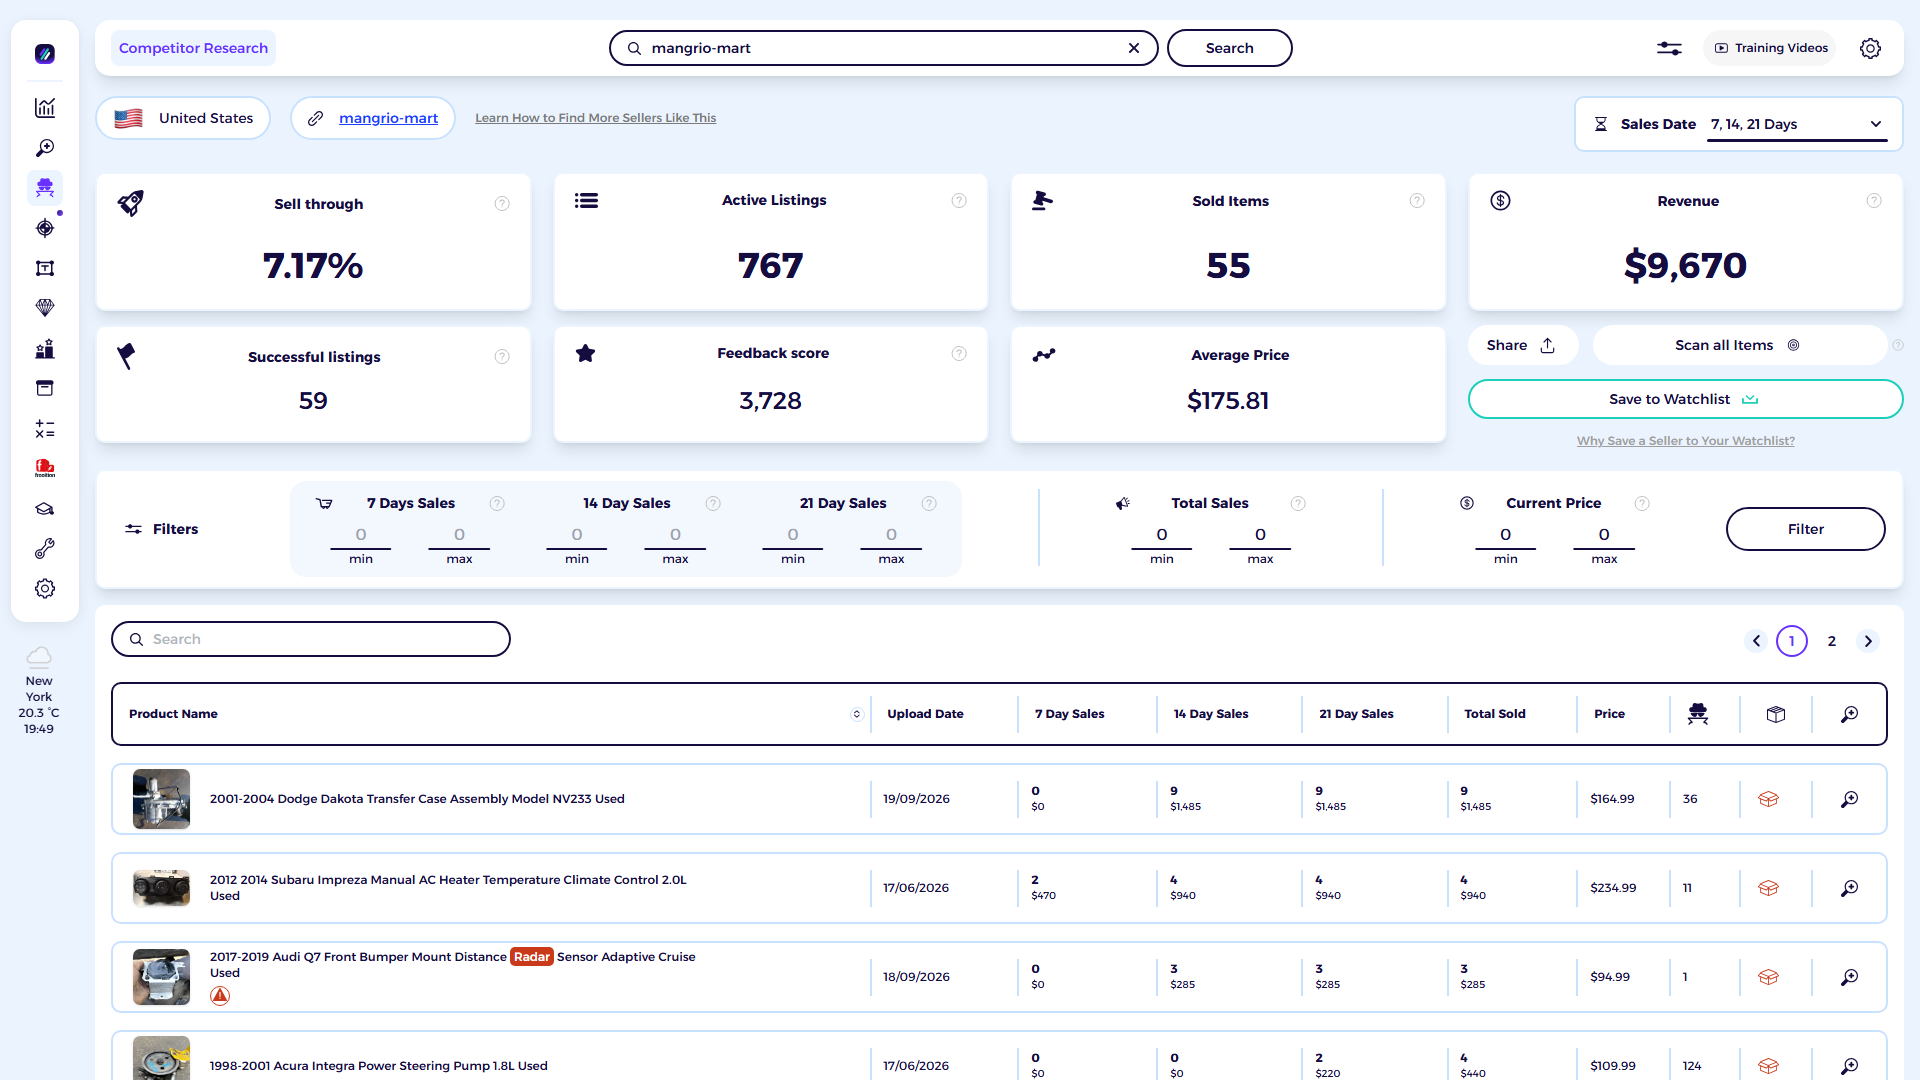Open mangrio-mart seller link
1920x1080 pixels.
tap(388, 118)
